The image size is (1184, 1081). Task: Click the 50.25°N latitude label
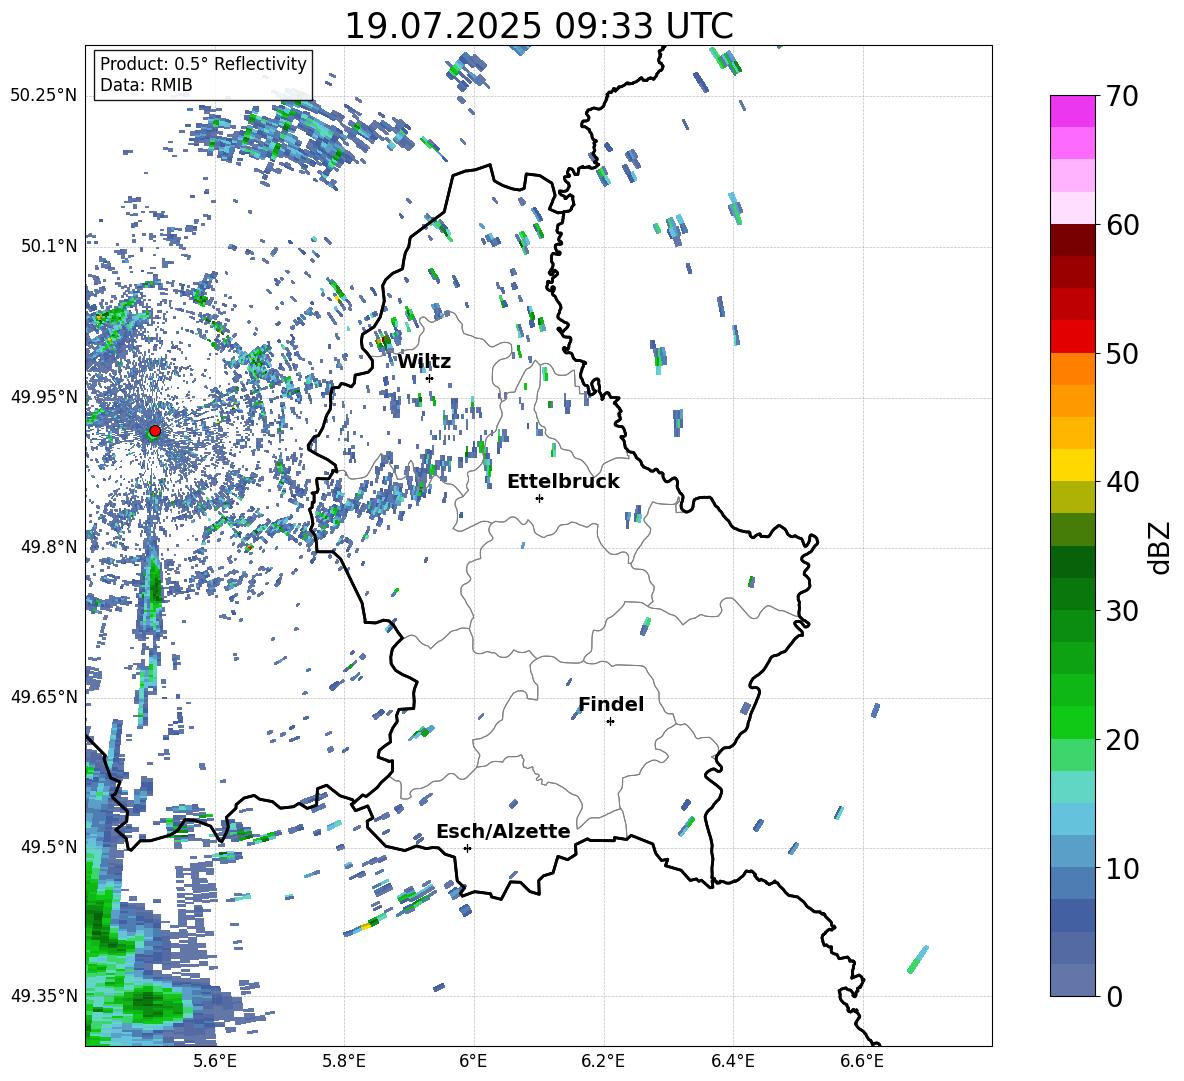(44, 96)
